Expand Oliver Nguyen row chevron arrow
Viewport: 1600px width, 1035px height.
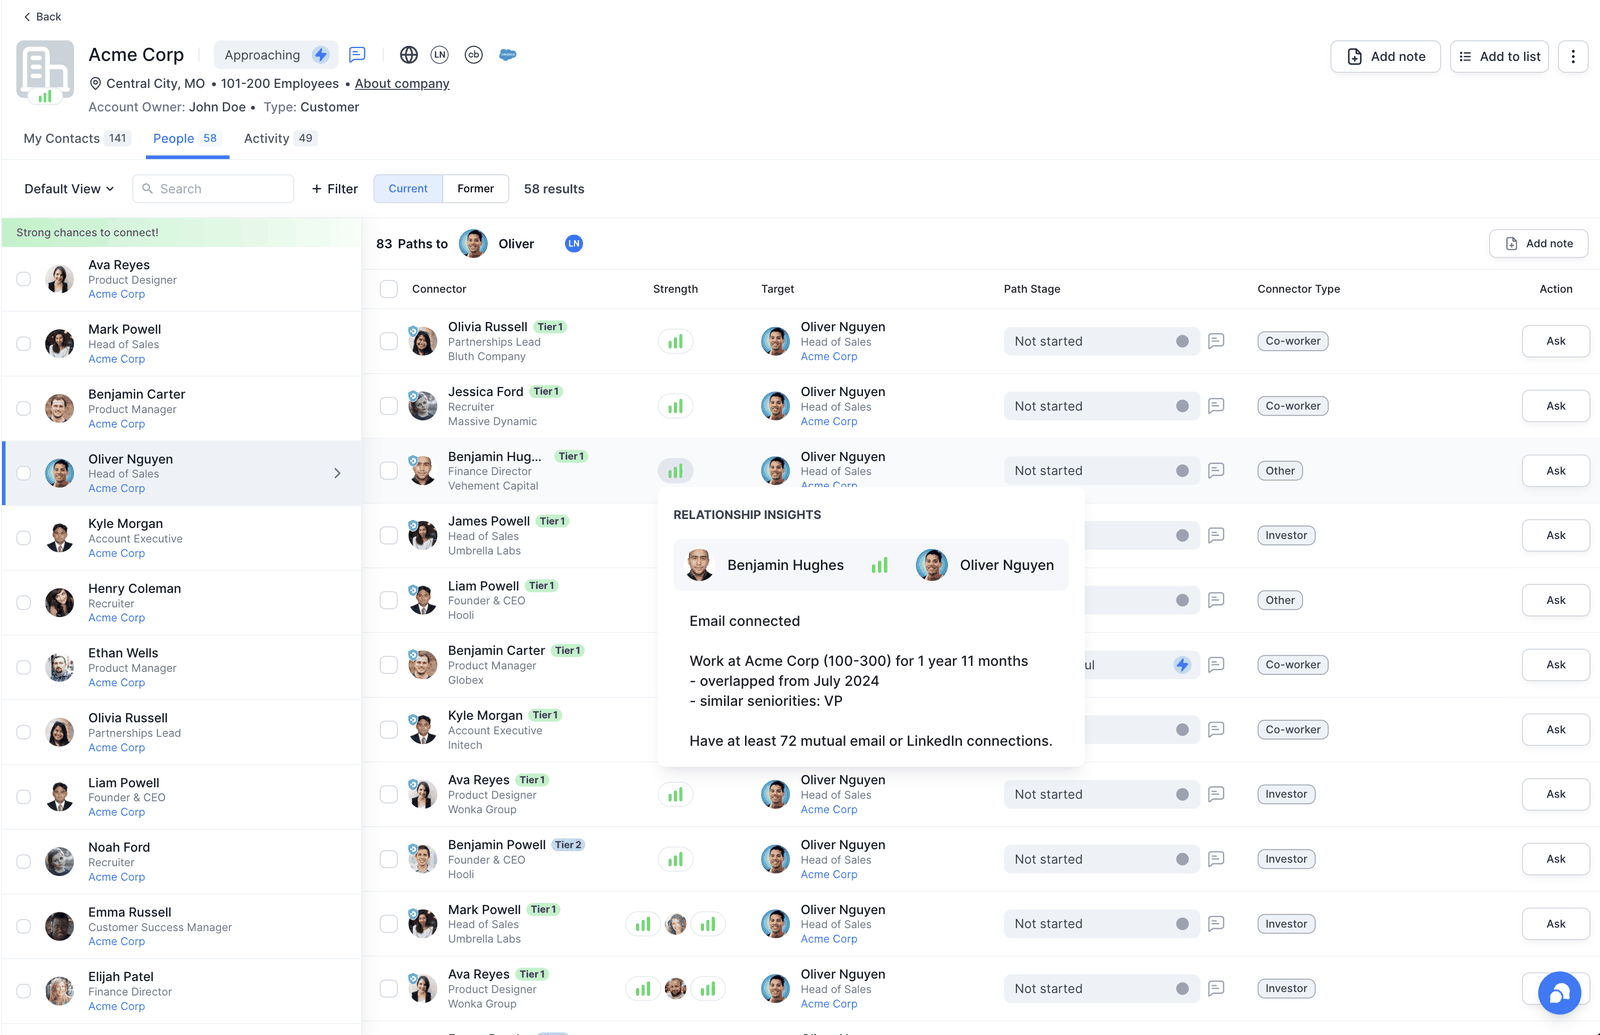[337, 473]
